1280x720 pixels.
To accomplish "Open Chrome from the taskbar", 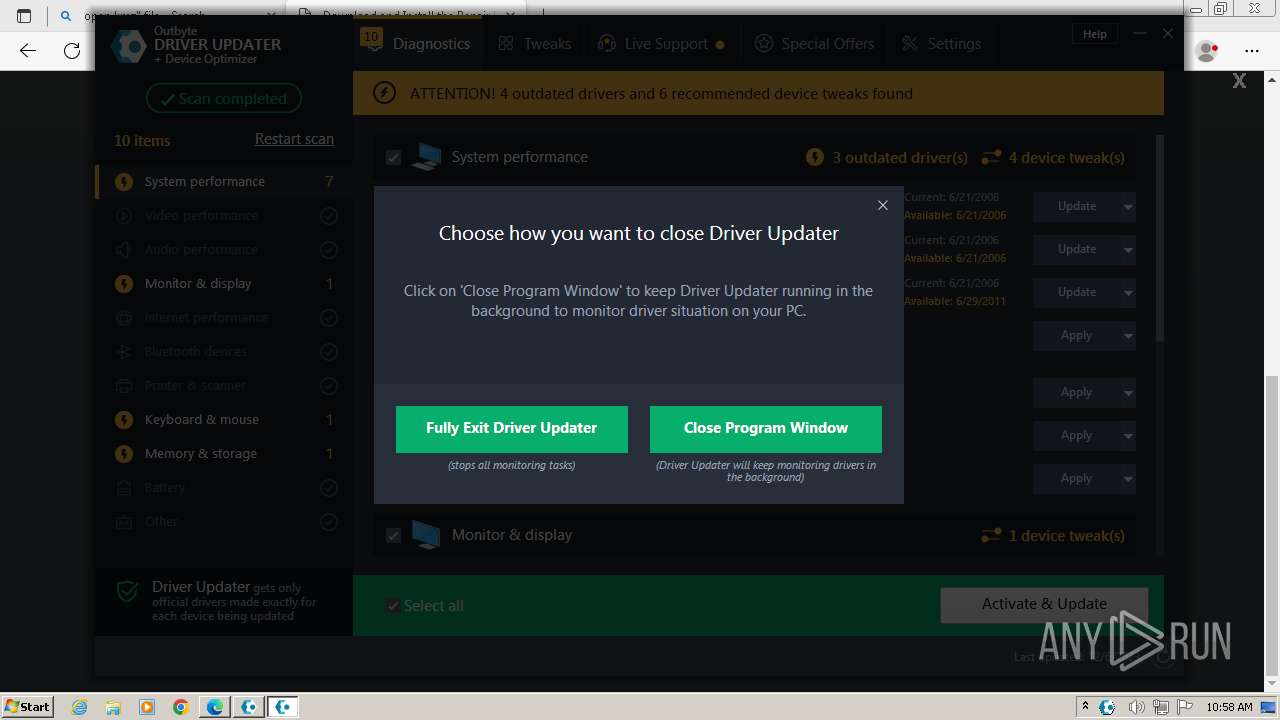I will (180, 707).
